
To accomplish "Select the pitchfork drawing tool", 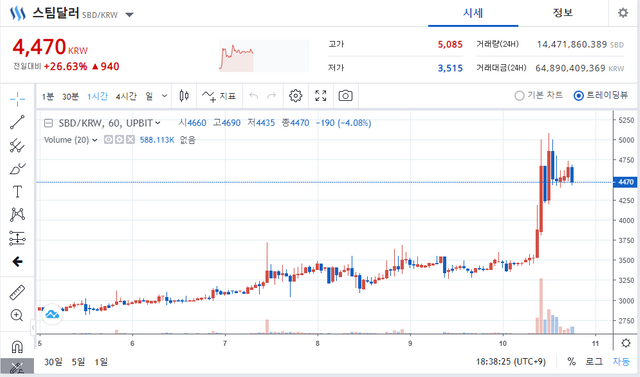I will click(17, 145).
